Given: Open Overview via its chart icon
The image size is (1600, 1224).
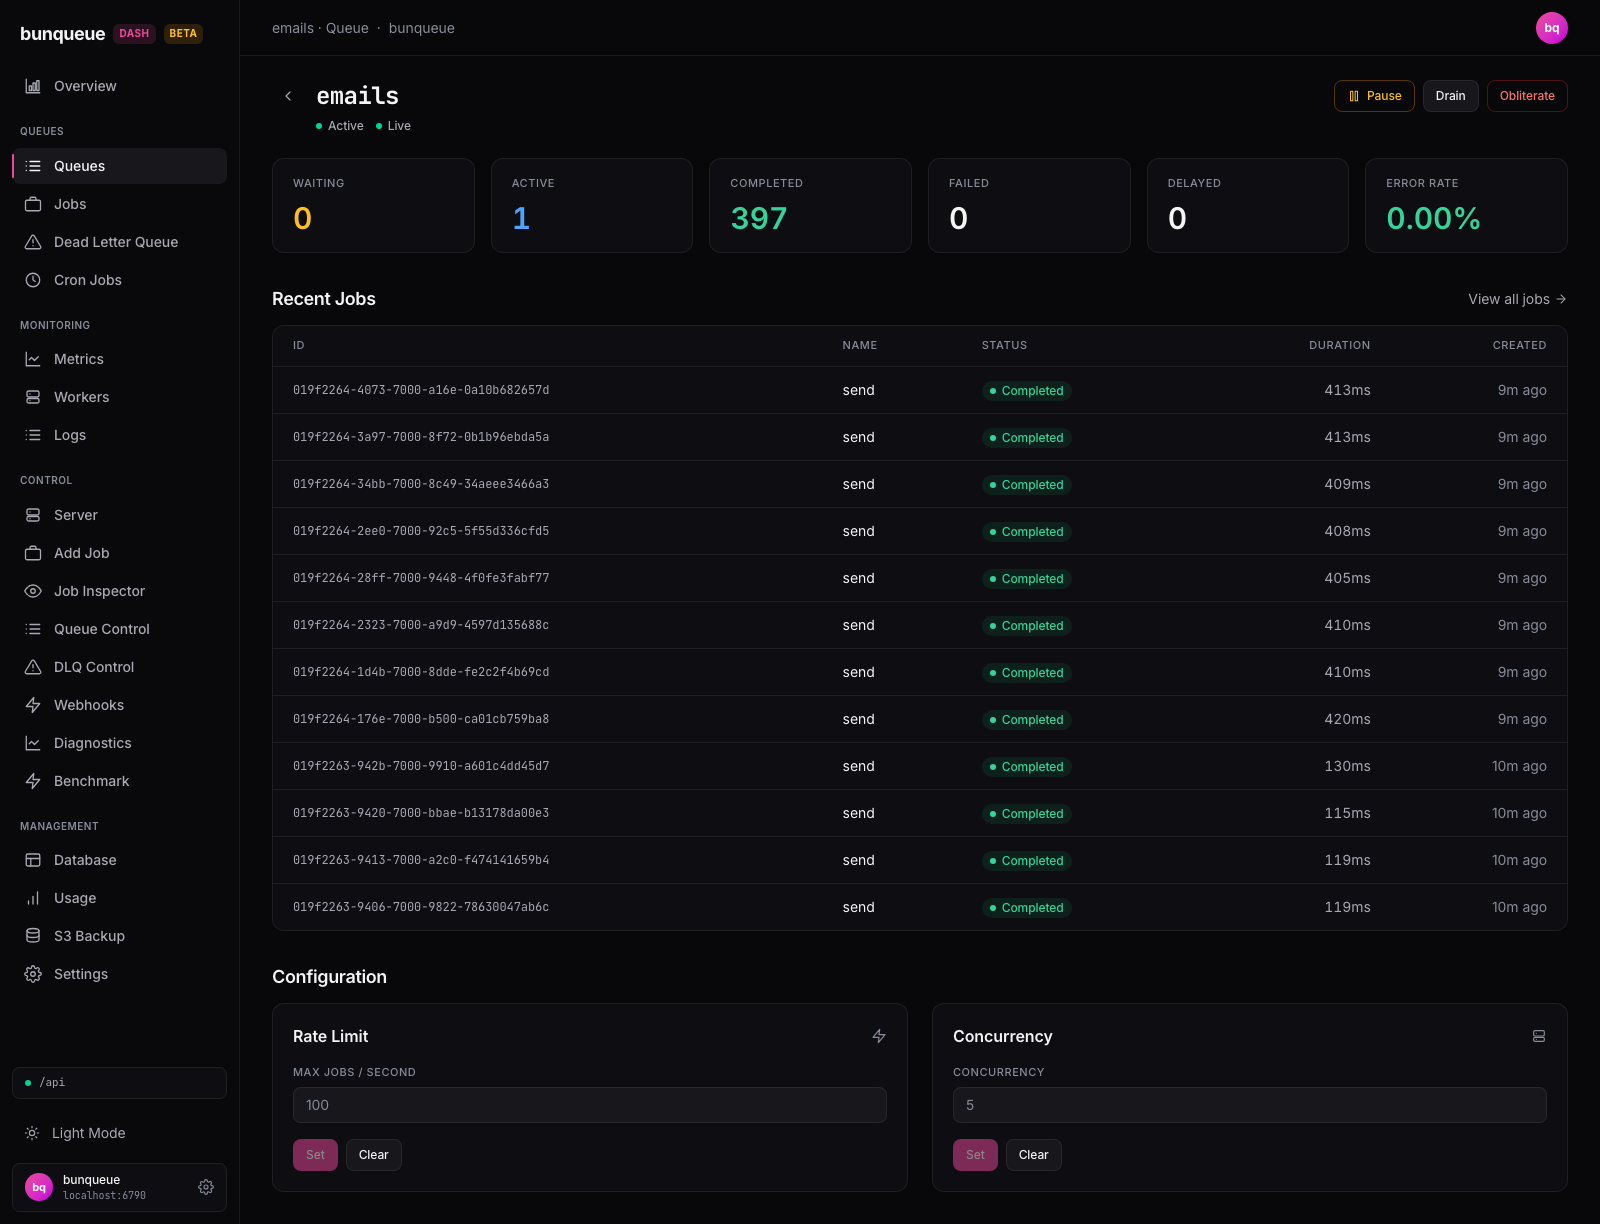Looking at the screenshot, I should (33, 86).
